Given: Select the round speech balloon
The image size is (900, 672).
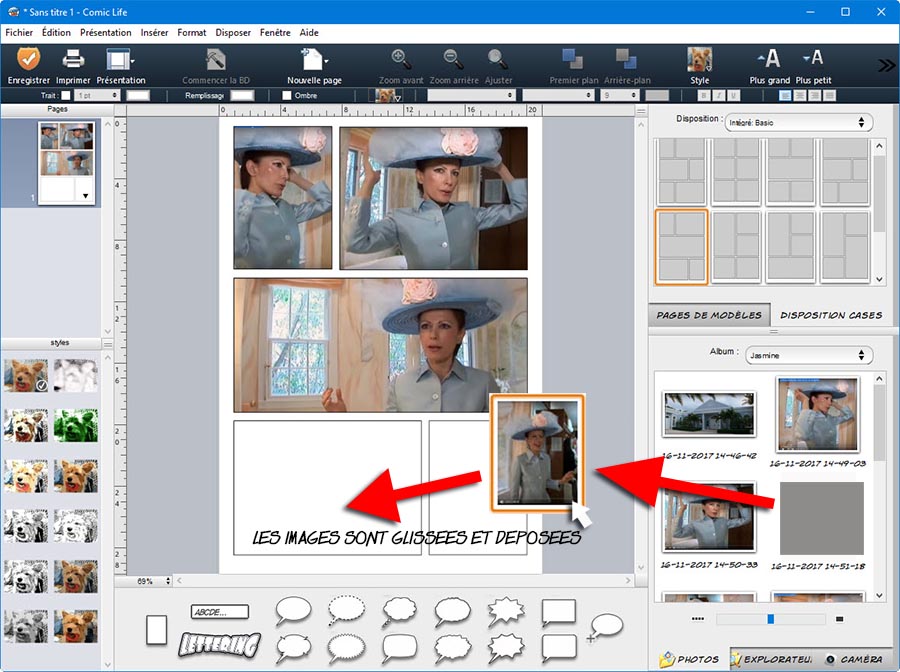Looking at the screenshot, I should click(293, 611).
